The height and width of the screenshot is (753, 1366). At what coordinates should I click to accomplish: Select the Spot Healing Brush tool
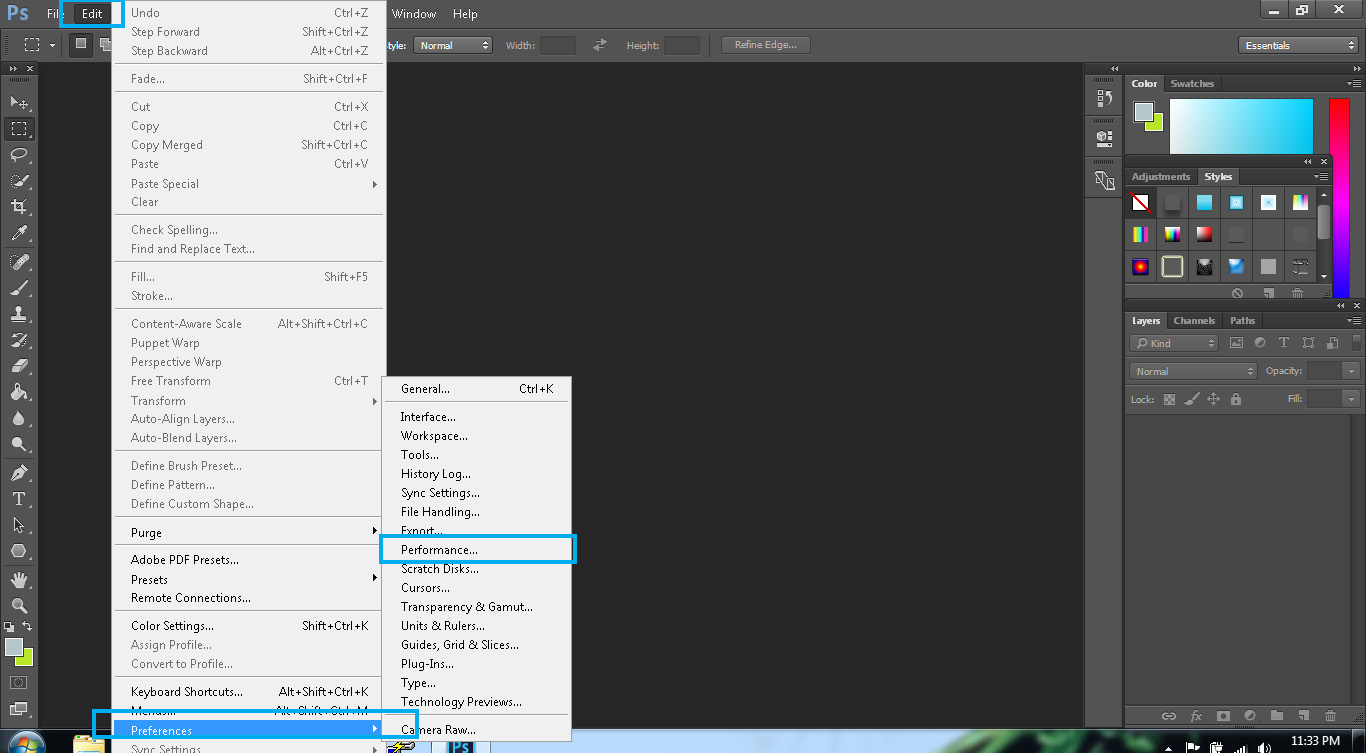click(x=19, y=261)
